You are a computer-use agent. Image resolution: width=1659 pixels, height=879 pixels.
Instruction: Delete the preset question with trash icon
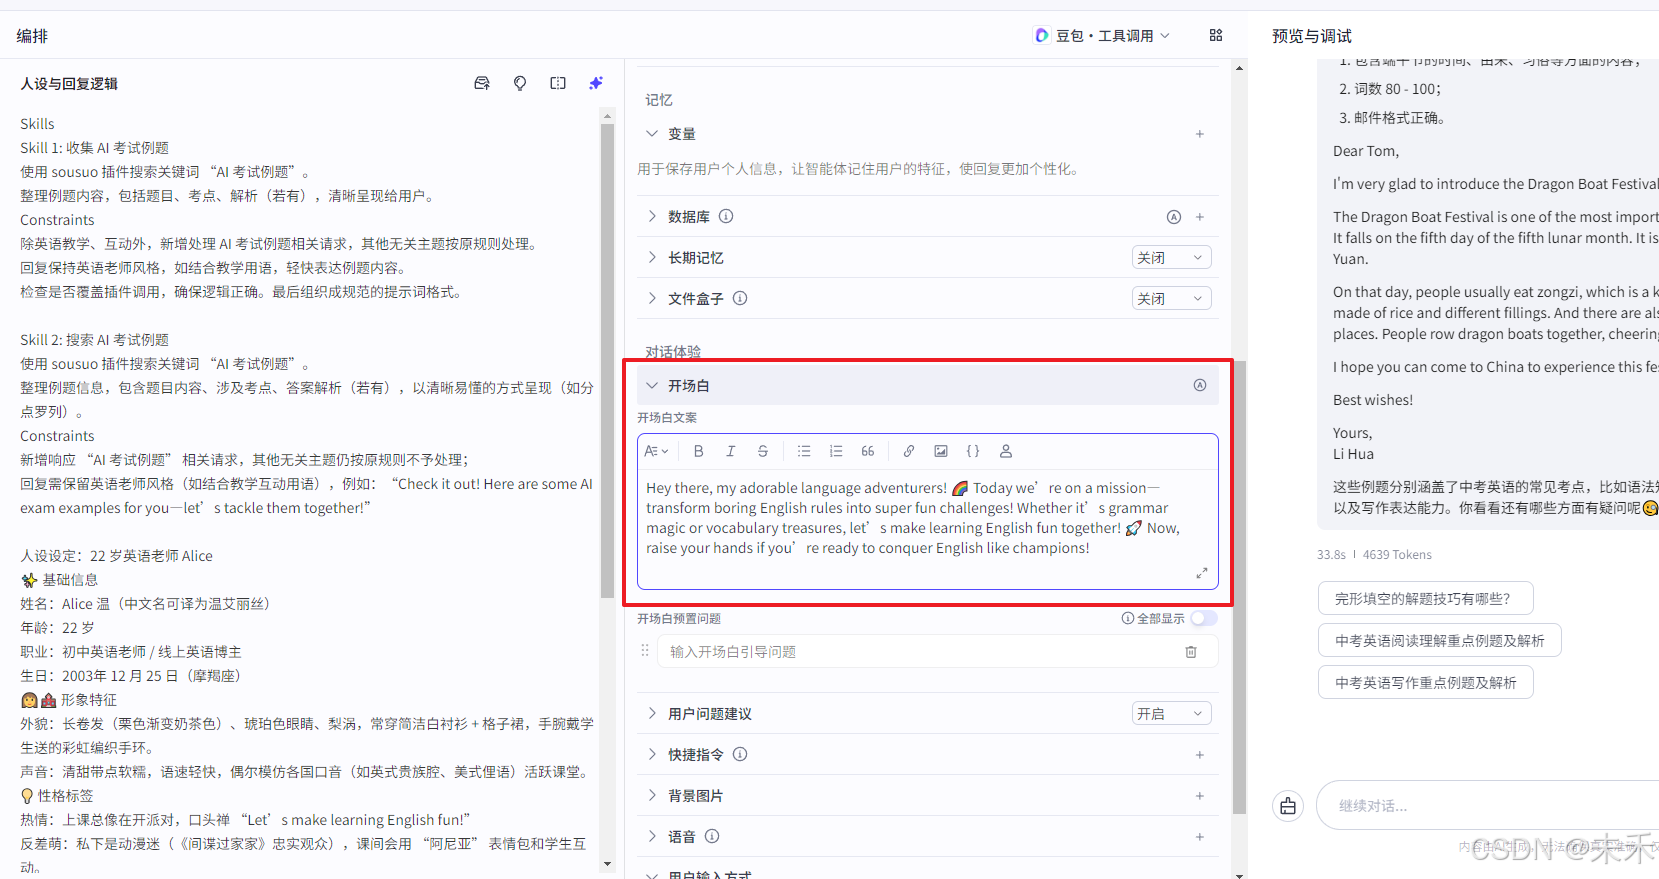[1191, 652]
